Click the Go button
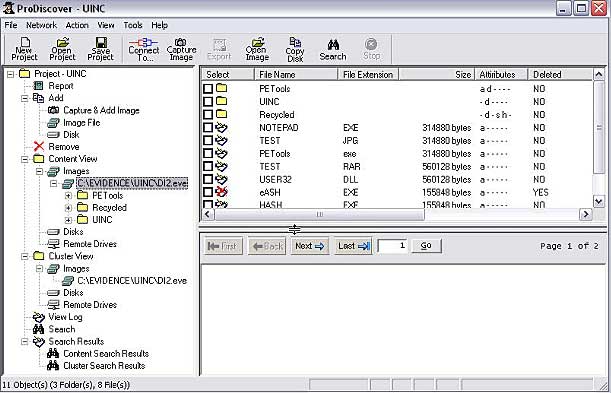Screen dimensions: 611x393 click(x=426, y=246)
